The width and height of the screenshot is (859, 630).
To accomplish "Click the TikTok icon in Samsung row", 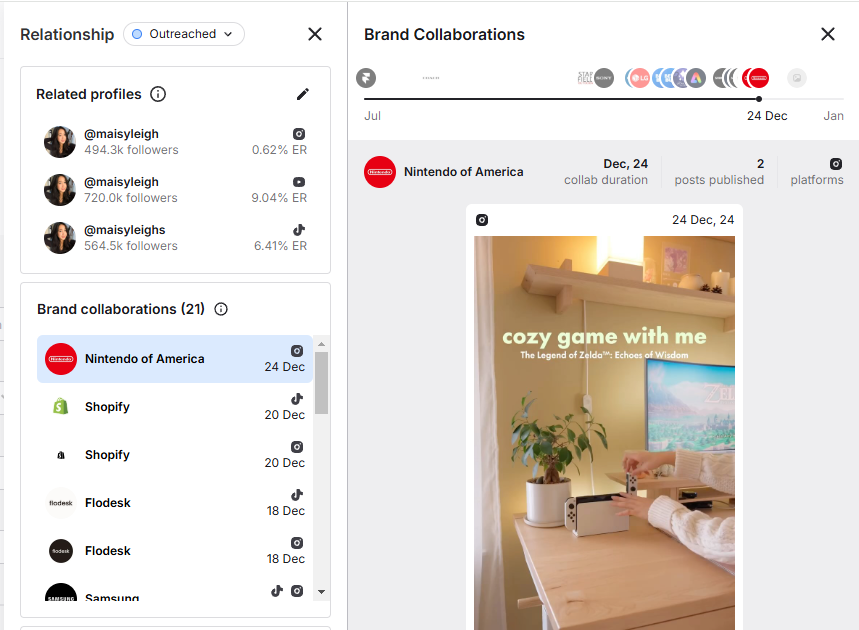I will click(x=277, y=591).
